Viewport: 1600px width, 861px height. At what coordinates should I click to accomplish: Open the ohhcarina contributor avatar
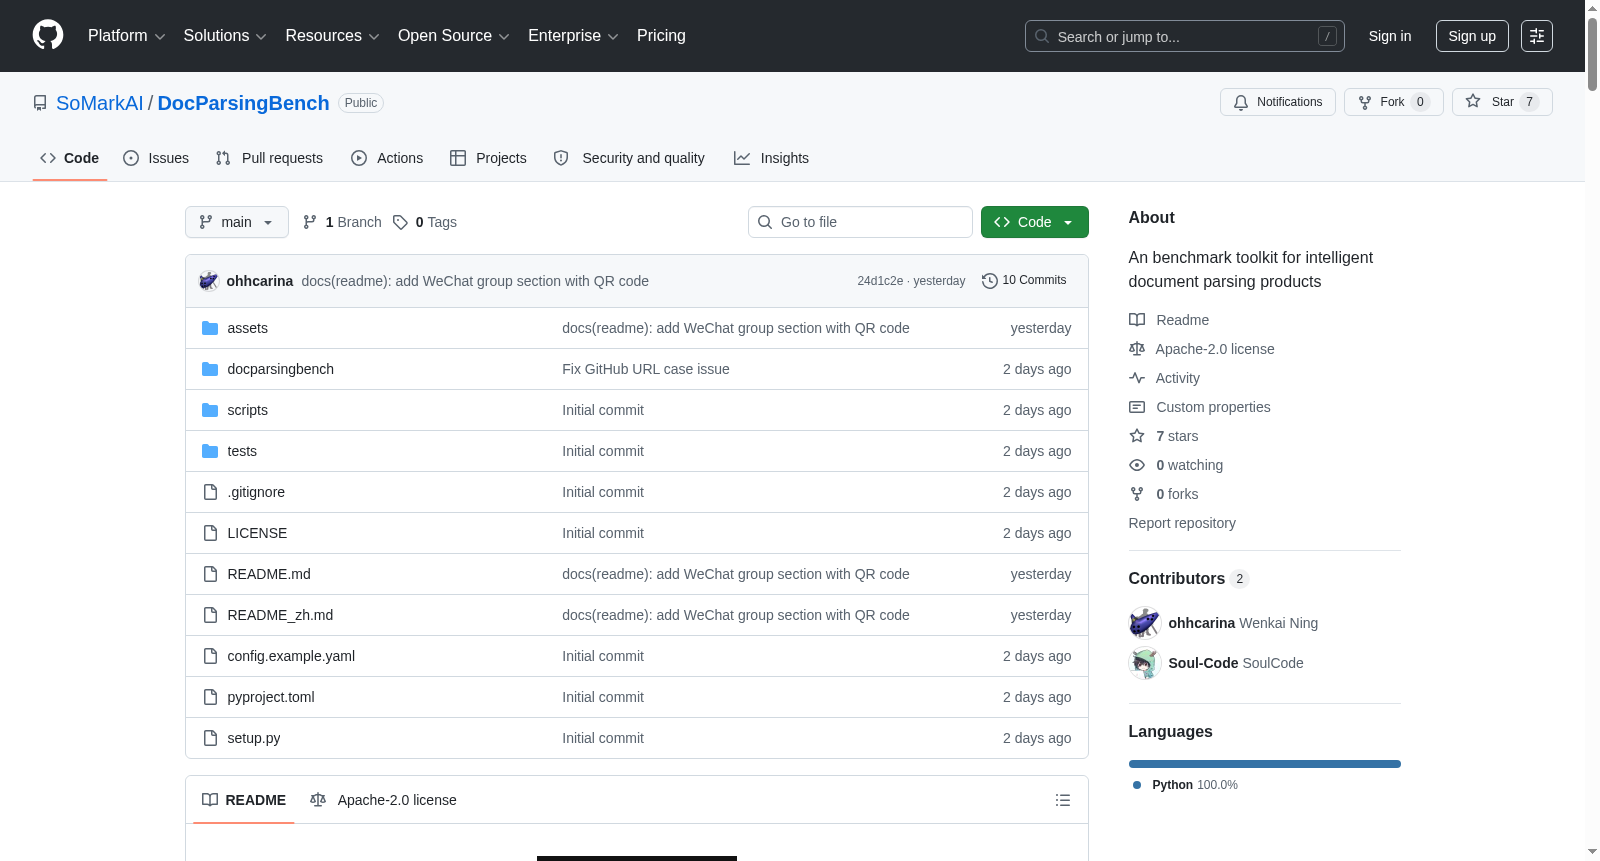(1144, 623)
